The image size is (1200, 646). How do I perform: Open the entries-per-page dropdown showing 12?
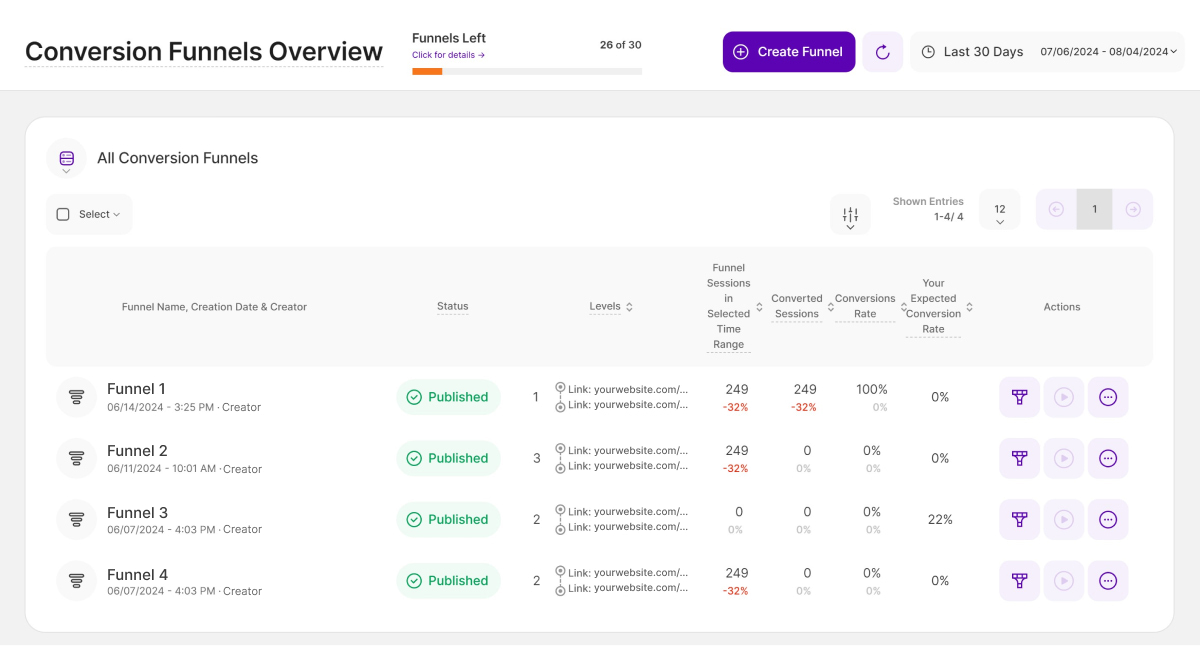pos(999,209)
